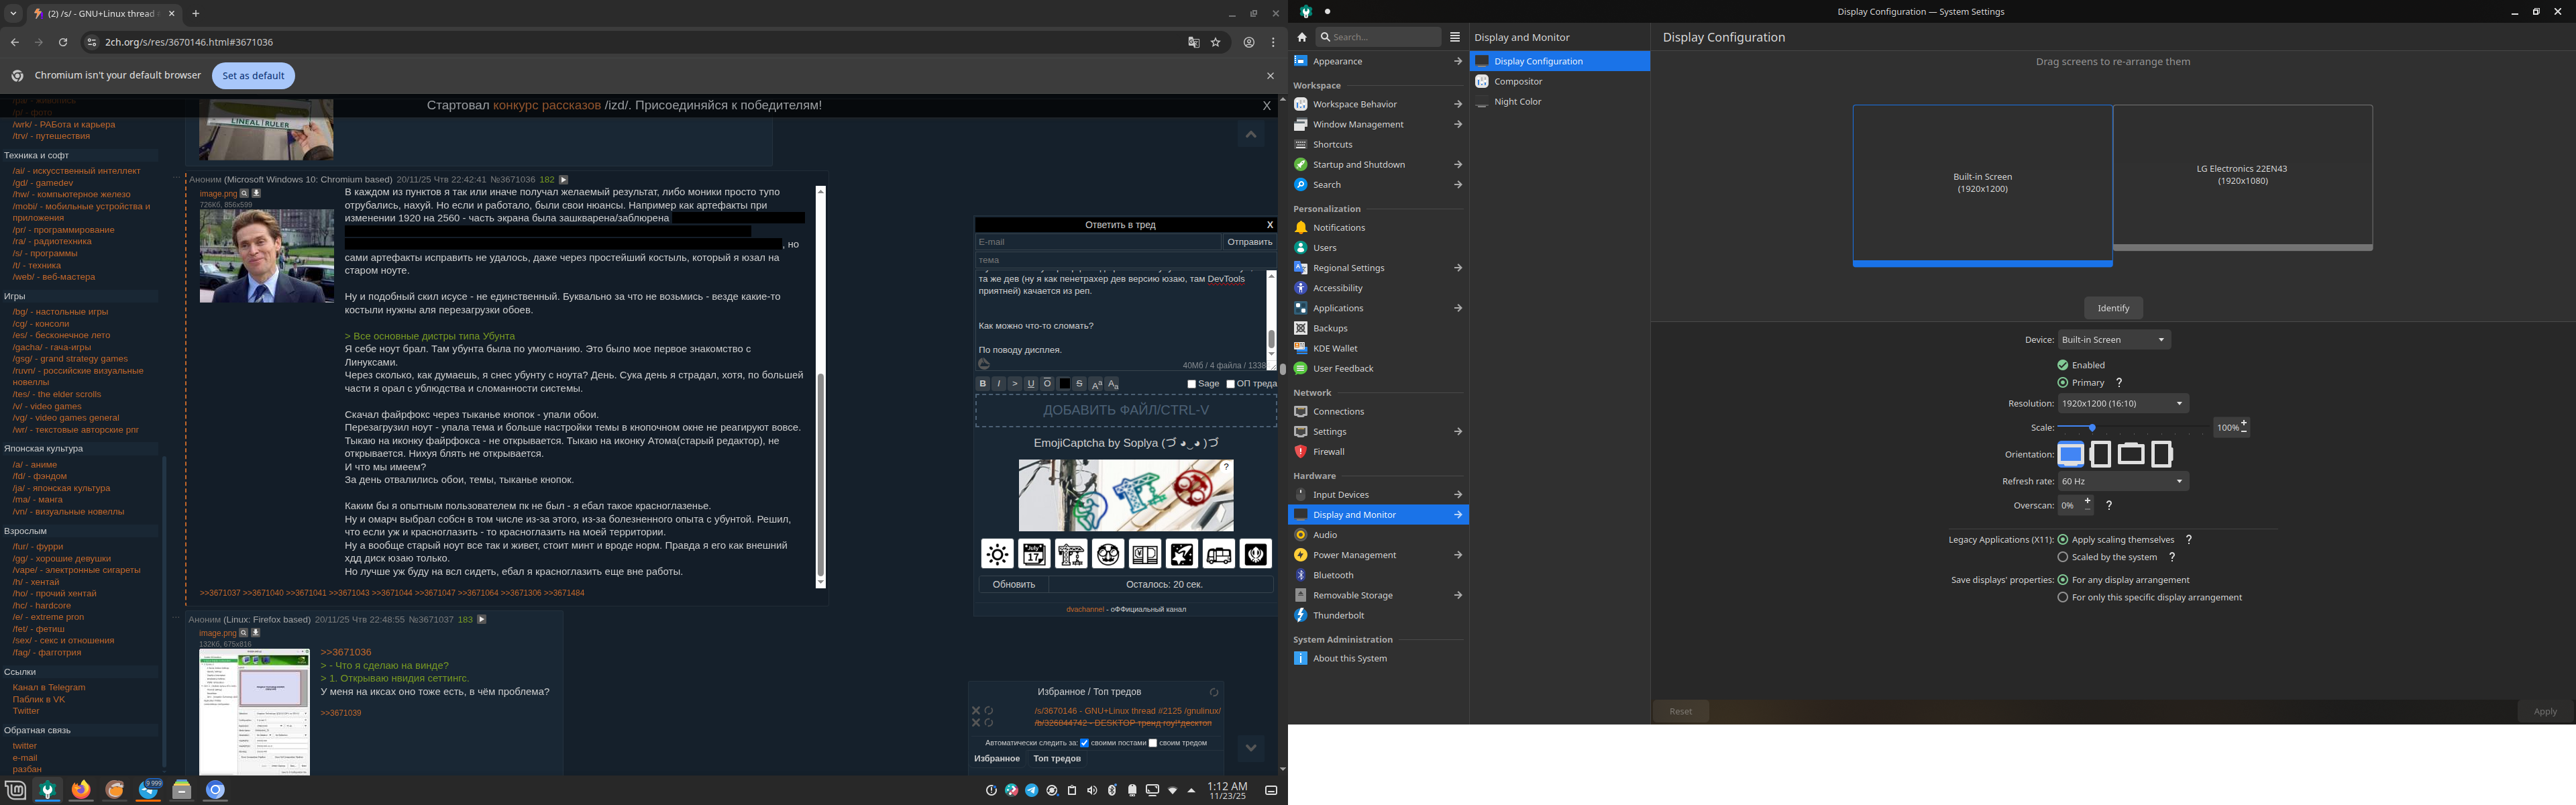The image size is (2576, 805).
Task: Pick the crane emoji captcha tile
Action: point(1071,553)
